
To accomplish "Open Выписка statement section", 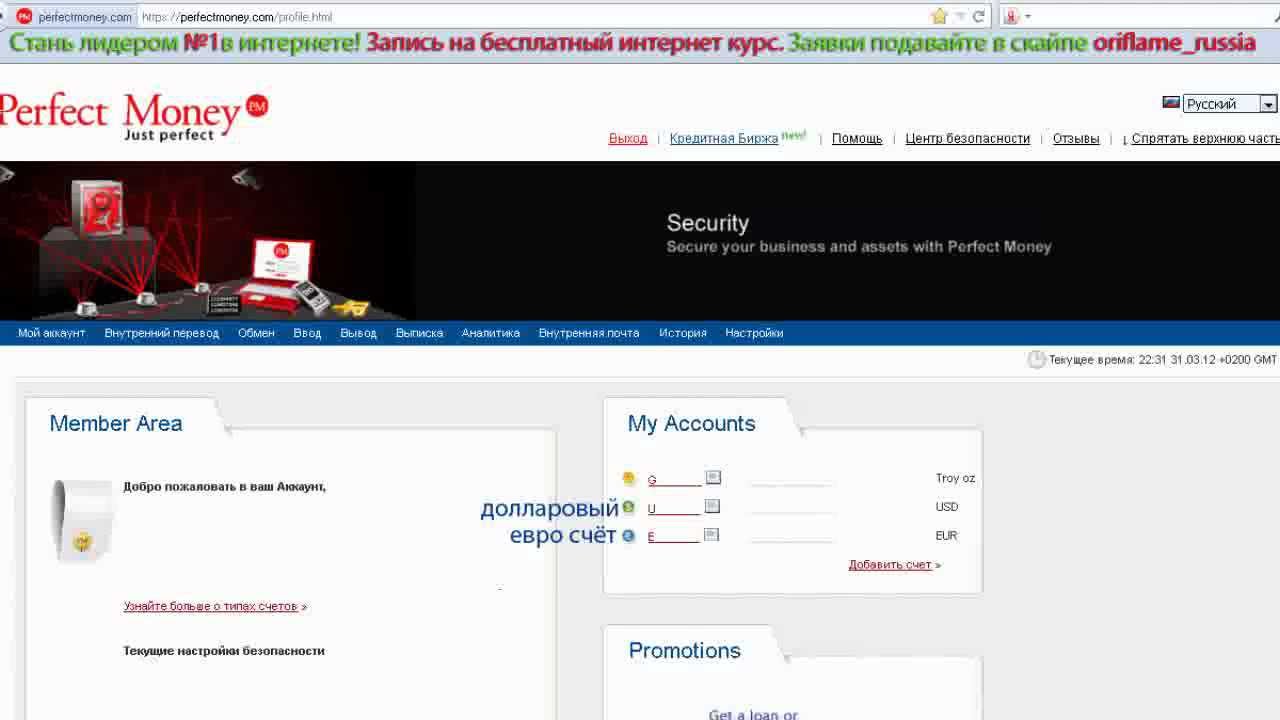I will tap(419, 333).
